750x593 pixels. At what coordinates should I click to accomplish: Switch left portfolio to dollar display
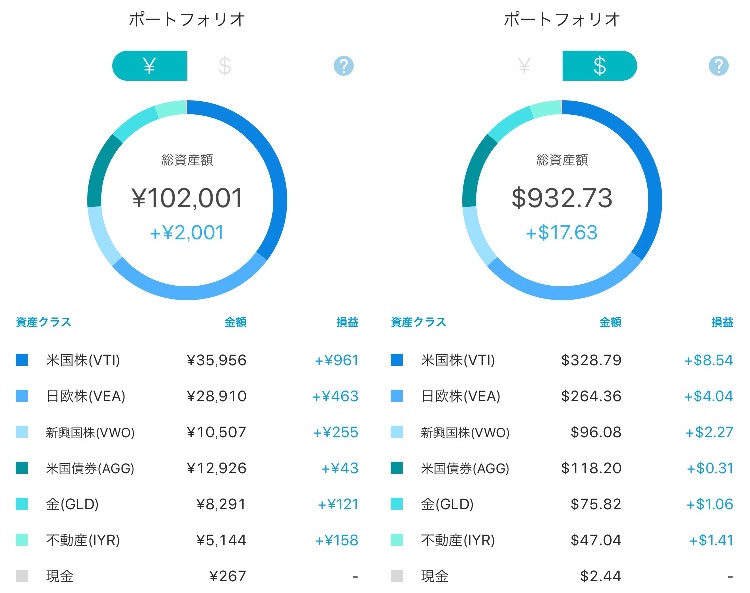point(224,66)
